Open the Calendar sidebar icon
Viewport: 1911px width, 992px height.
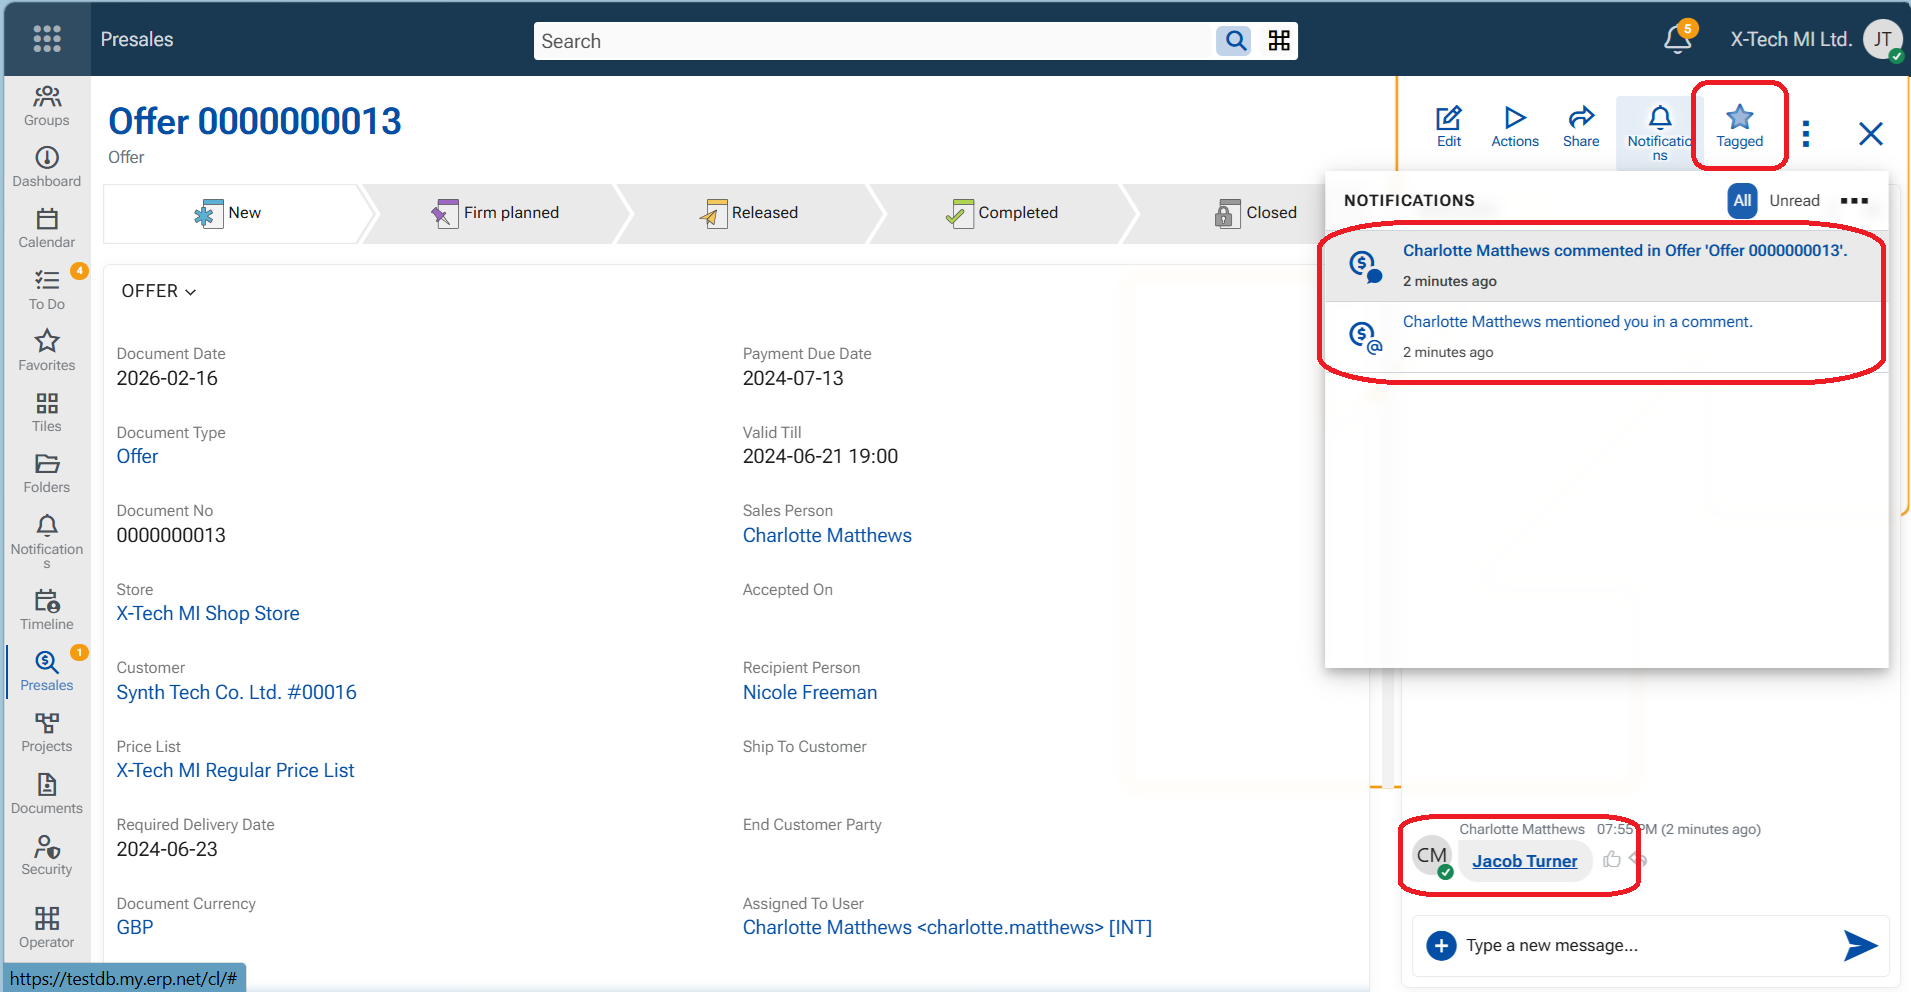47,228
